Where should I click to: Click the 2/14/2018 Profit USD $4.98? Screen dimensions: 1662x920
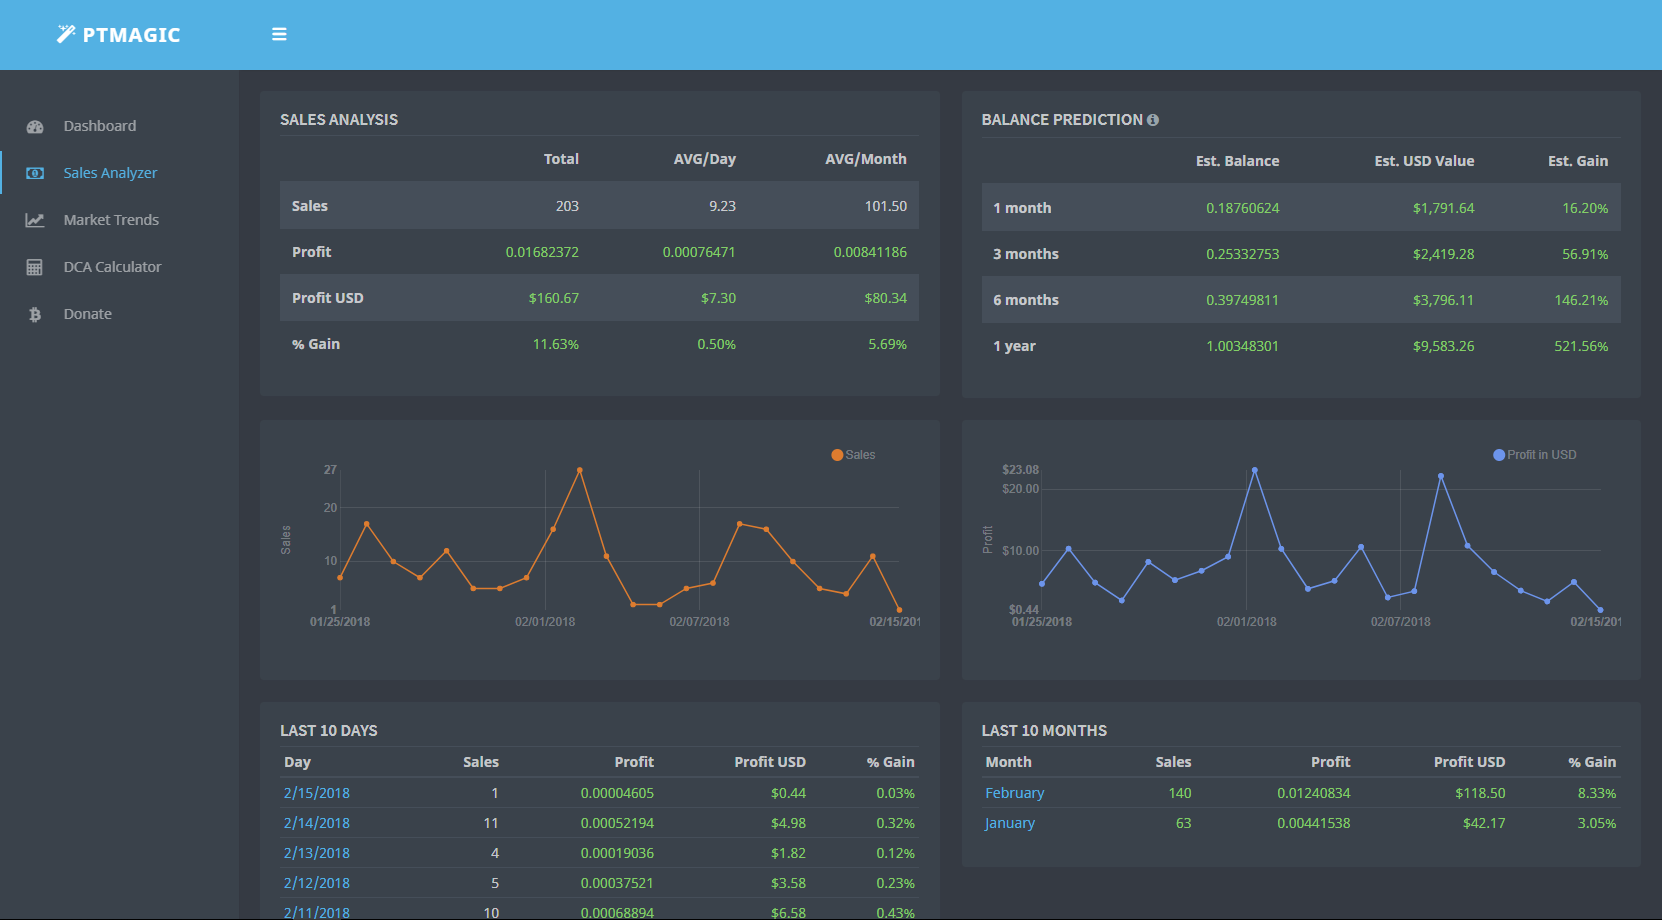788,823
